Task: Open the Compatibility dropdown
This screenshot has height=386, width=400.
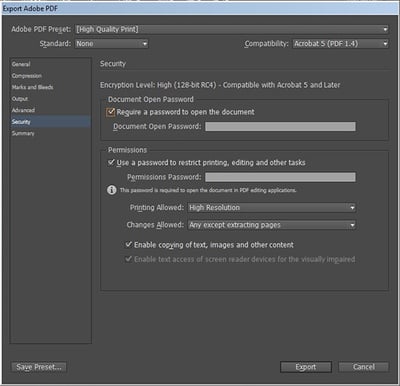Action: 341,44
